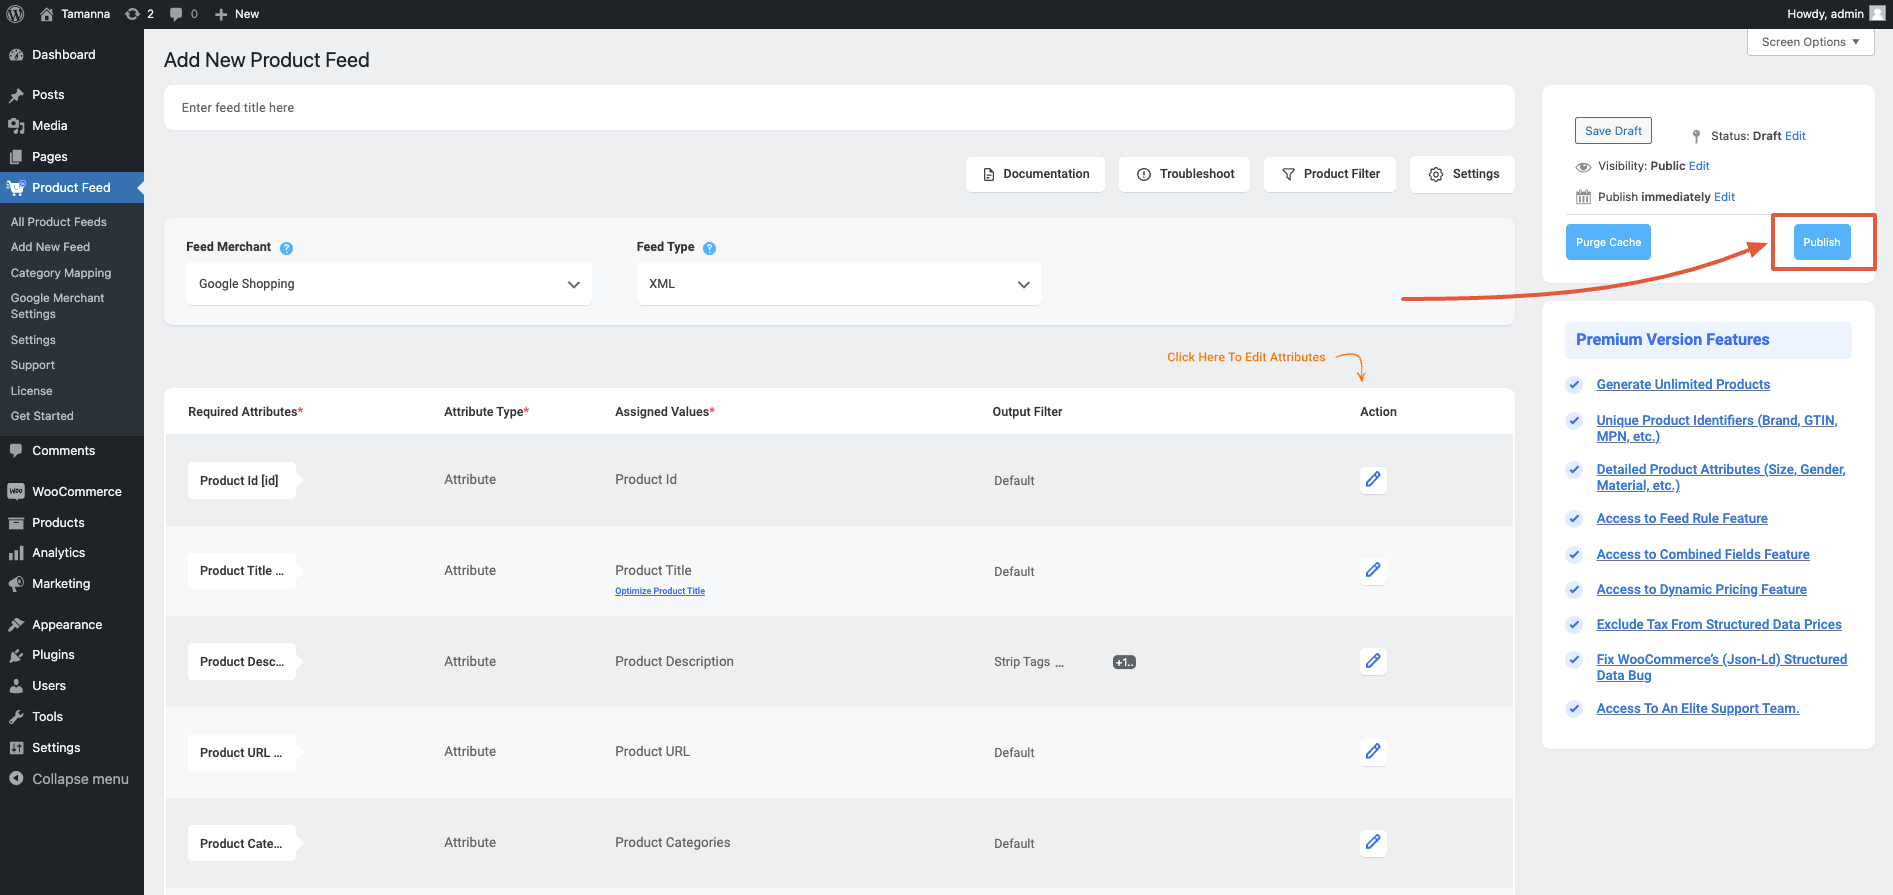Click the Optimize Product Title link
The height and width of the screenshot is (895, 1893).
[660, 591]
